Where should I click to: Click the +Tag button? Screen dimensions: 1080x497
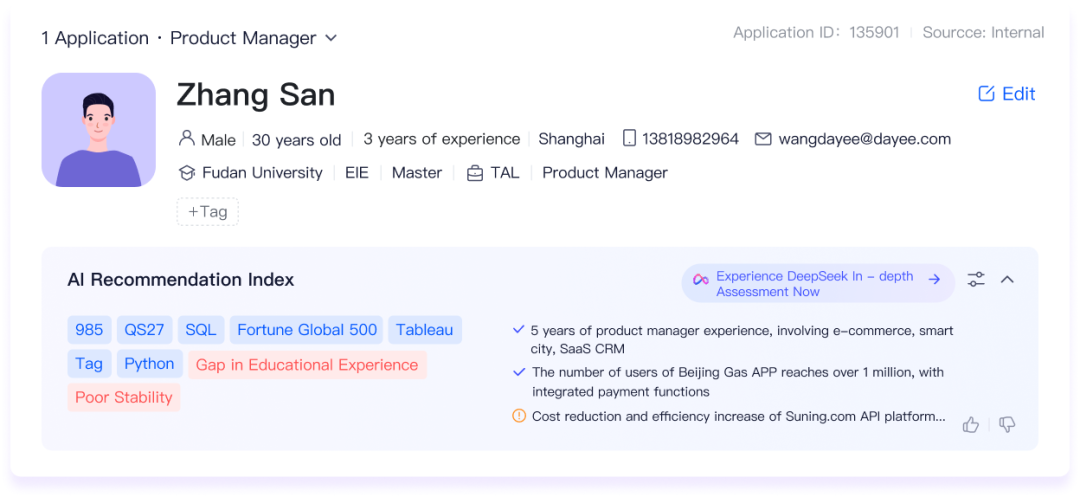(x=208, y=212)
